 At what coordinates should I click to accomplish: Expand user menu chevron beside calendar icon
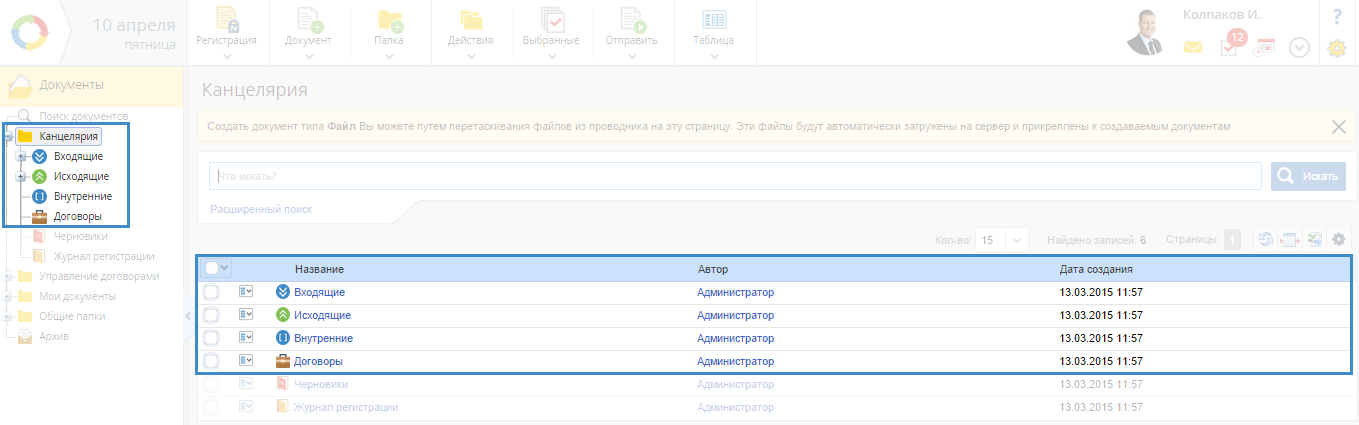(x=1299, y=47)
